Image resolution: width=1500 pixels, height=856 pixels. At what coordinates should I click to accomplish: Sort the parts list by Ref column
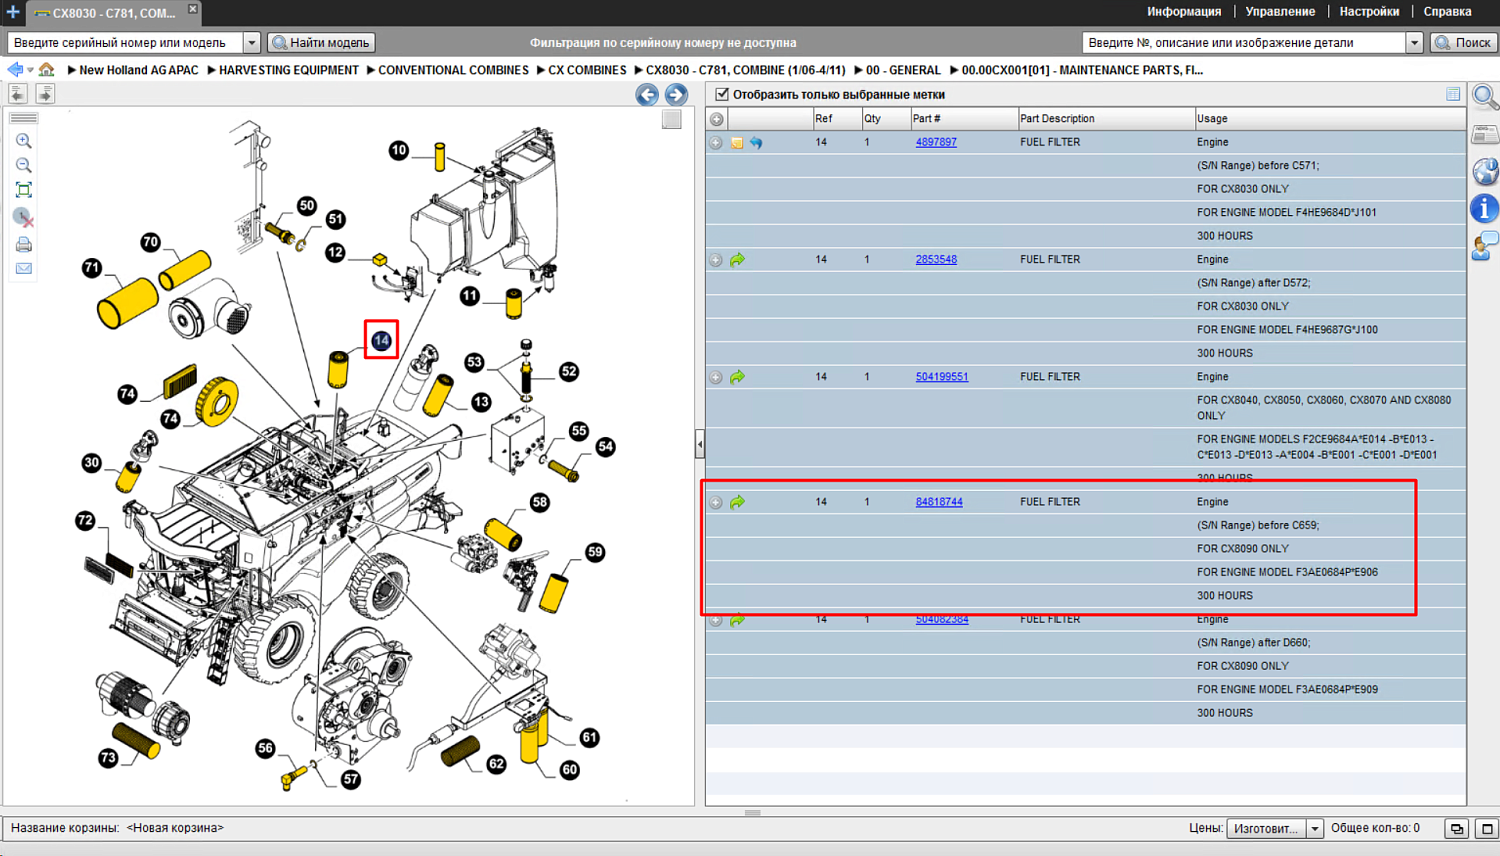tap(836, 119)
